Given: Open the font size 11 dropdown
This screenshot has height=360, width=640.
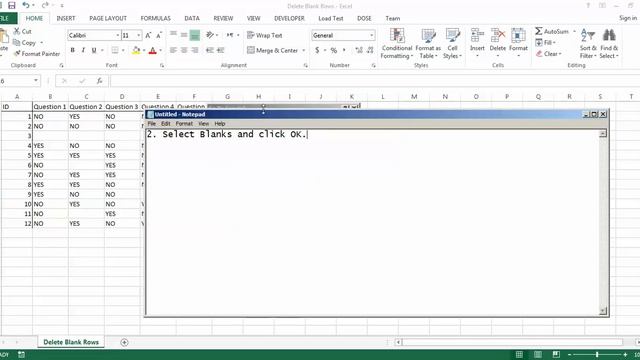Looking at the screenshot, I should (139, 36).
